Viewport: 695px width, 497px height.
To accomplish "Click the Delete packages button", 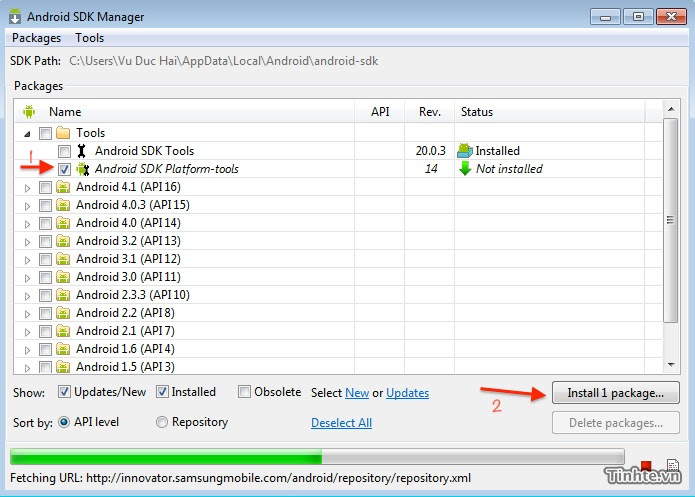I will [x=616, y=423].
